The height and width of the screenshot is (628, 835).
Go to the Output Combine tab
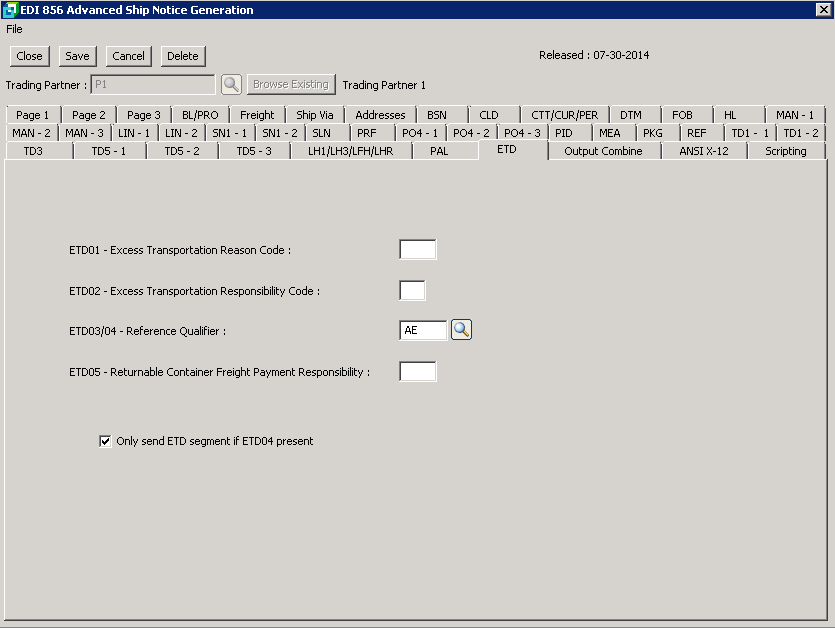(x=603, y=151)
